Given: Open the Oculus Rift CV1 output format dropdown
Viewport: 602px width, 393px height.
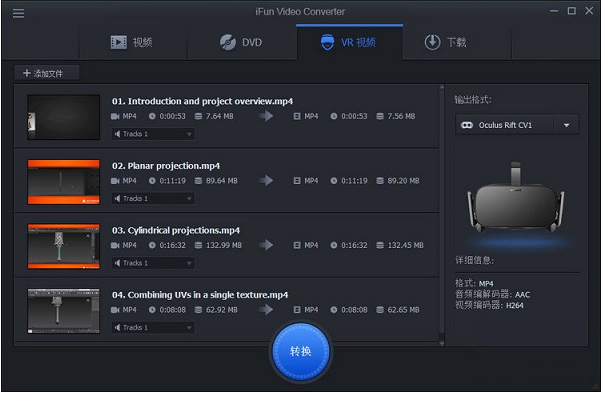Looking at the screenshot, I should click(517, 125).
